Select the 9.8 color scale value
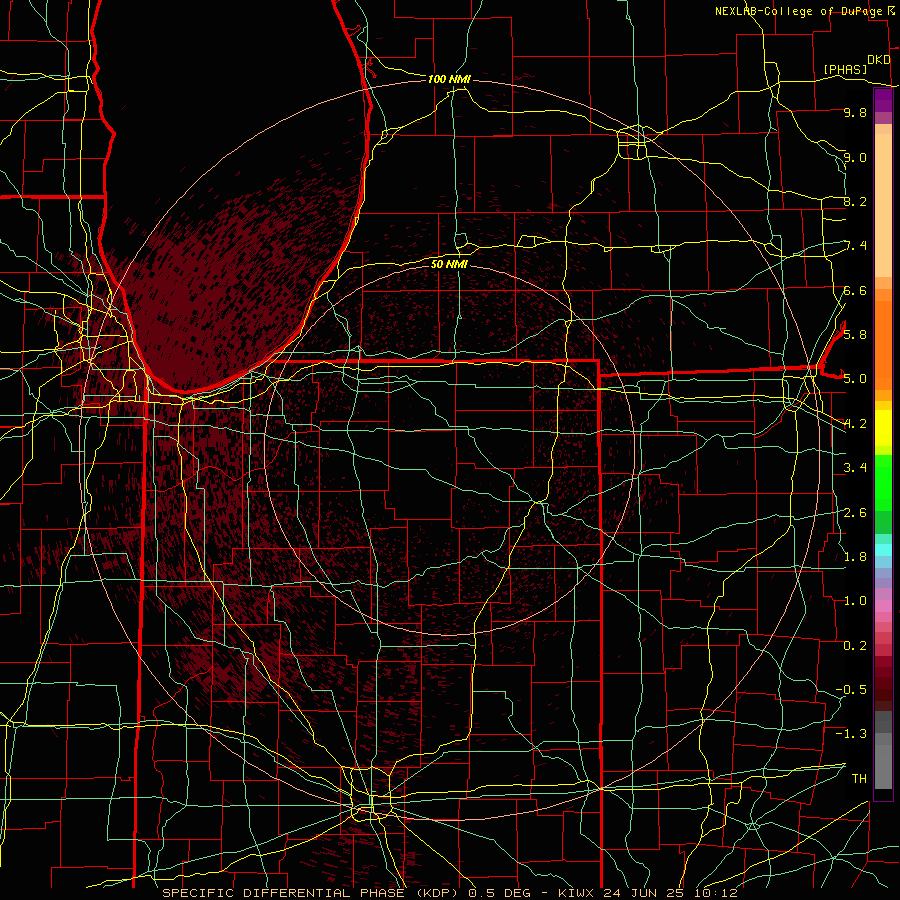Viewport: 900px width, 900px height. coord(855,112)
